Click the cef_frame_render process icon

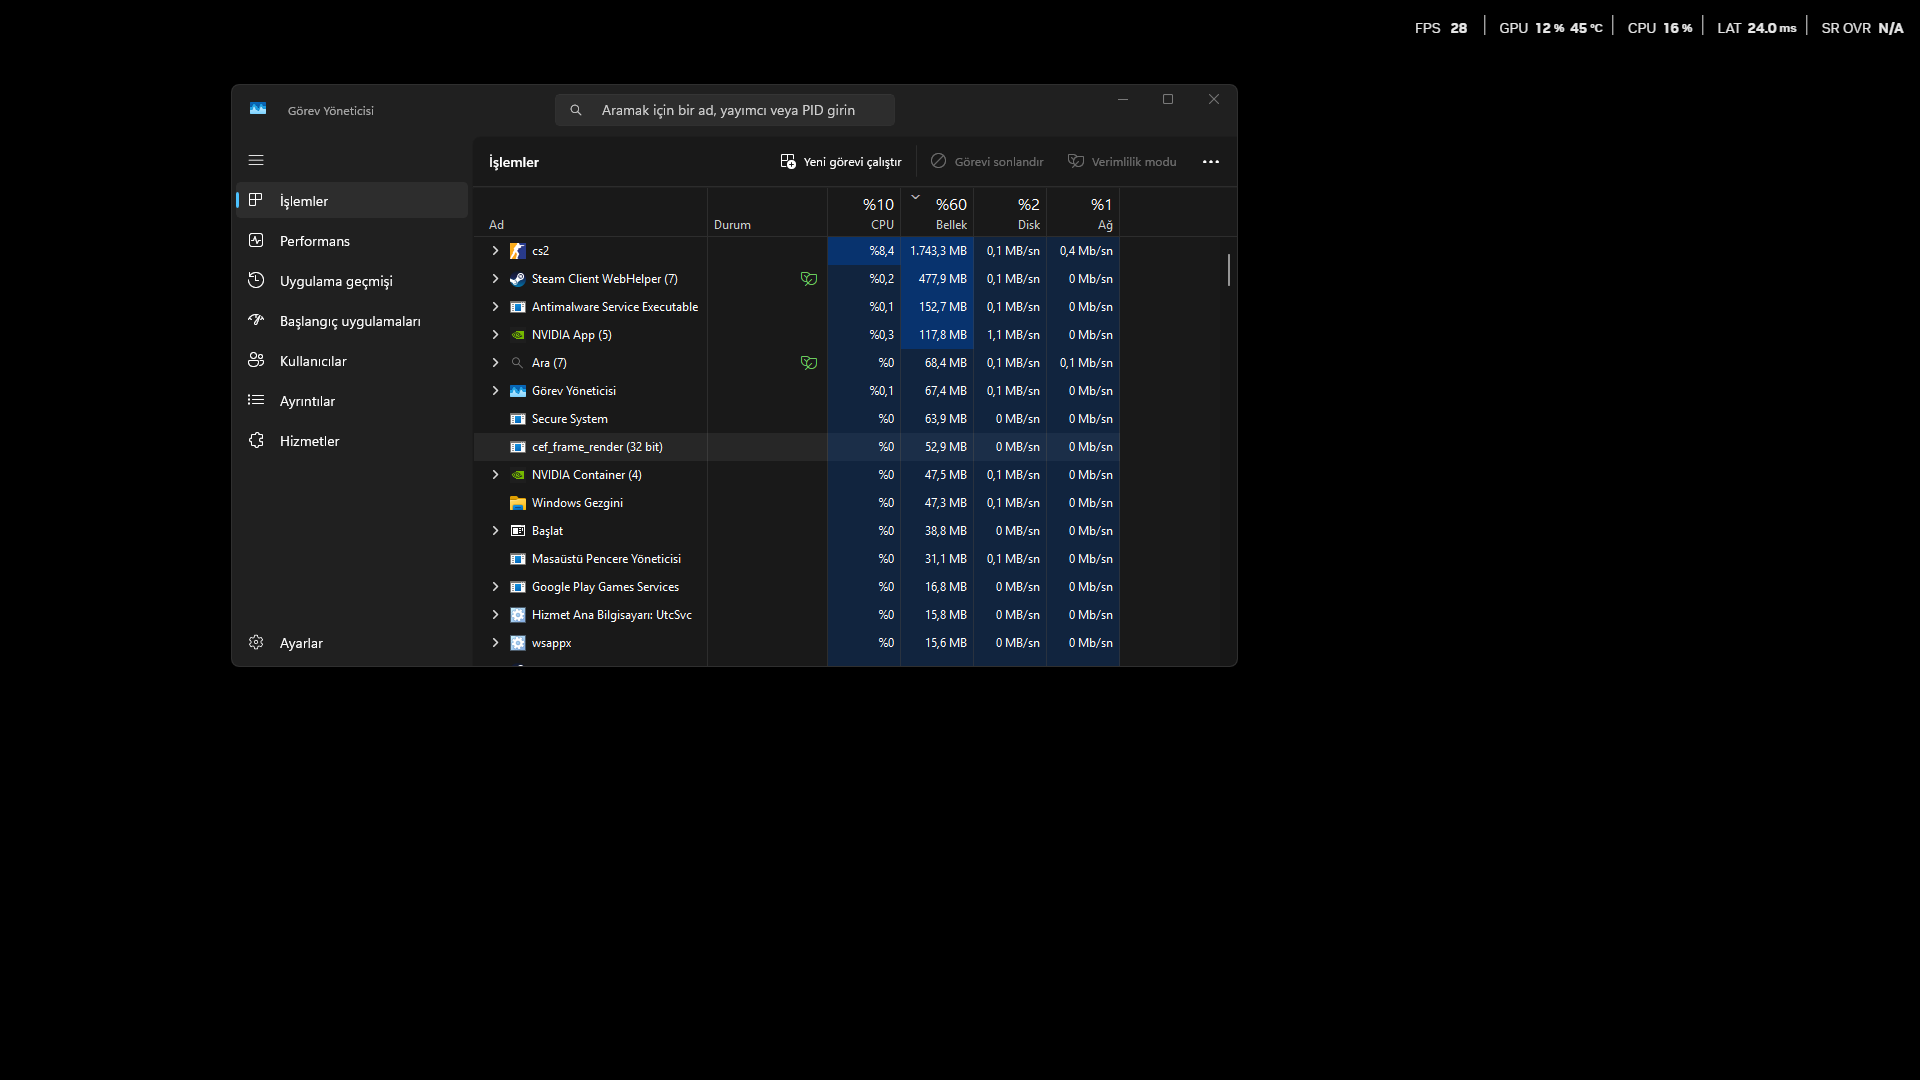(517, 447)
